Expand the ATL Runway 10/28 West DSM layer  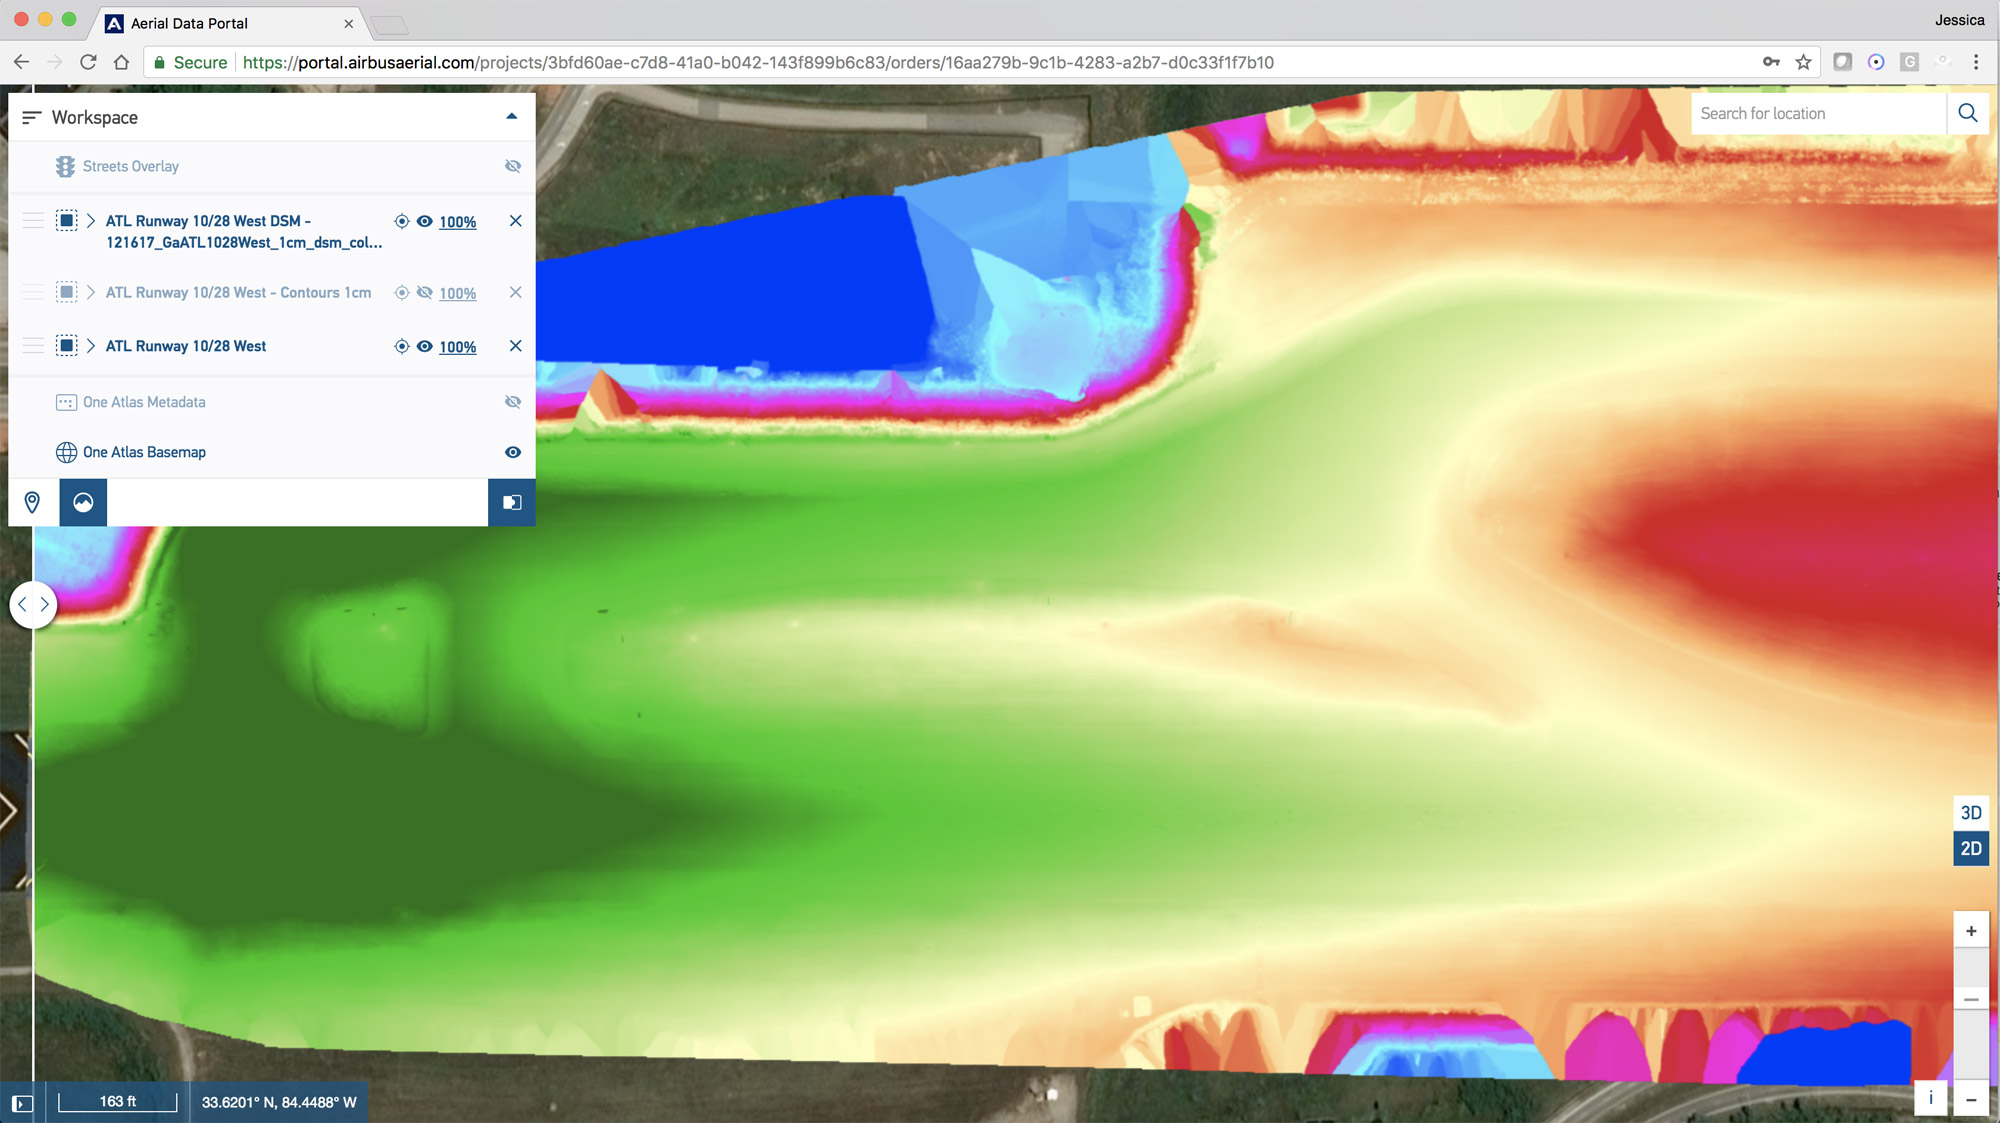(89, 221)
